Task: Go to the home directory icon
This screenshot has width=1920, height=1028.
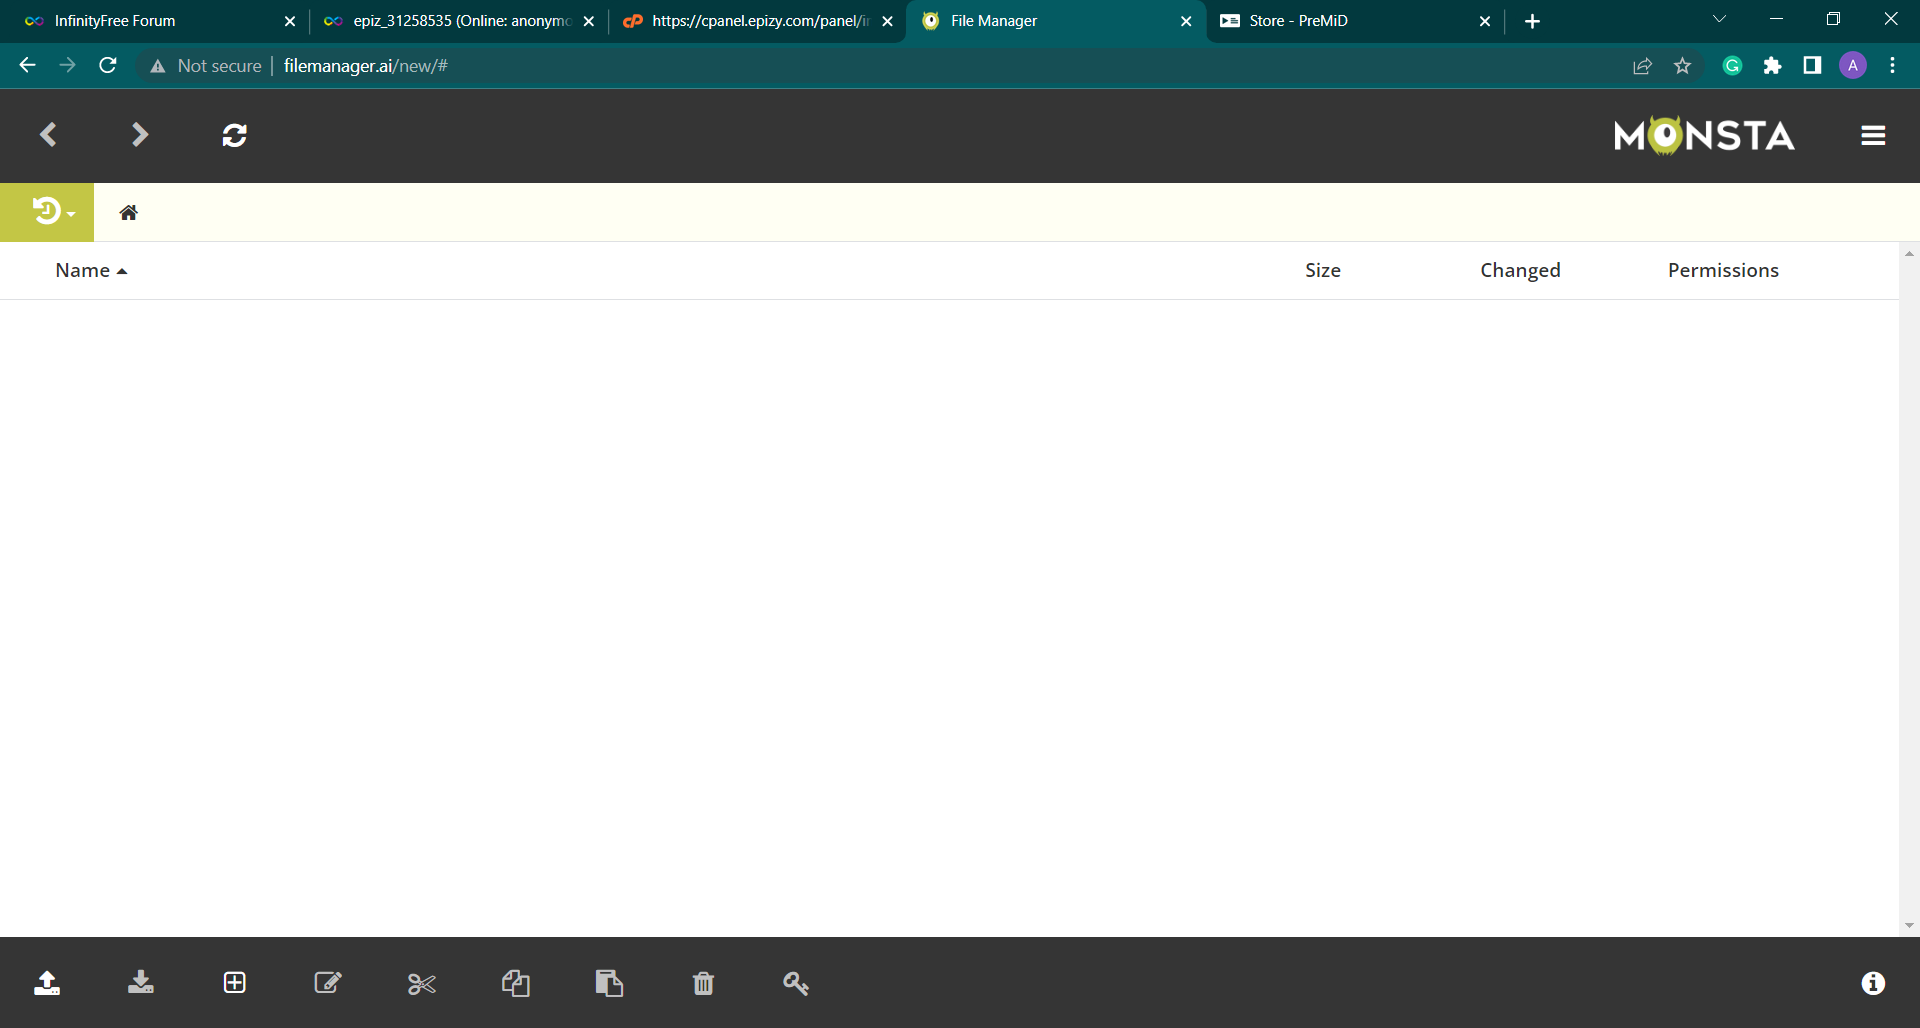Action: [128, 212]
